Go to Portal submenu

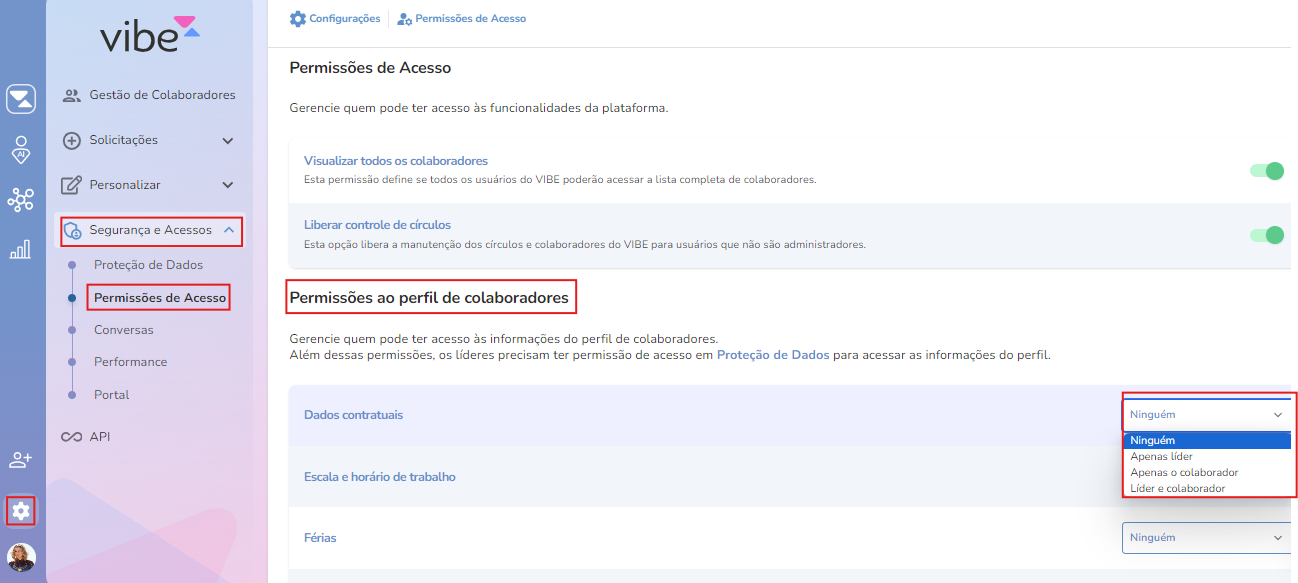[x=112, y=395]
